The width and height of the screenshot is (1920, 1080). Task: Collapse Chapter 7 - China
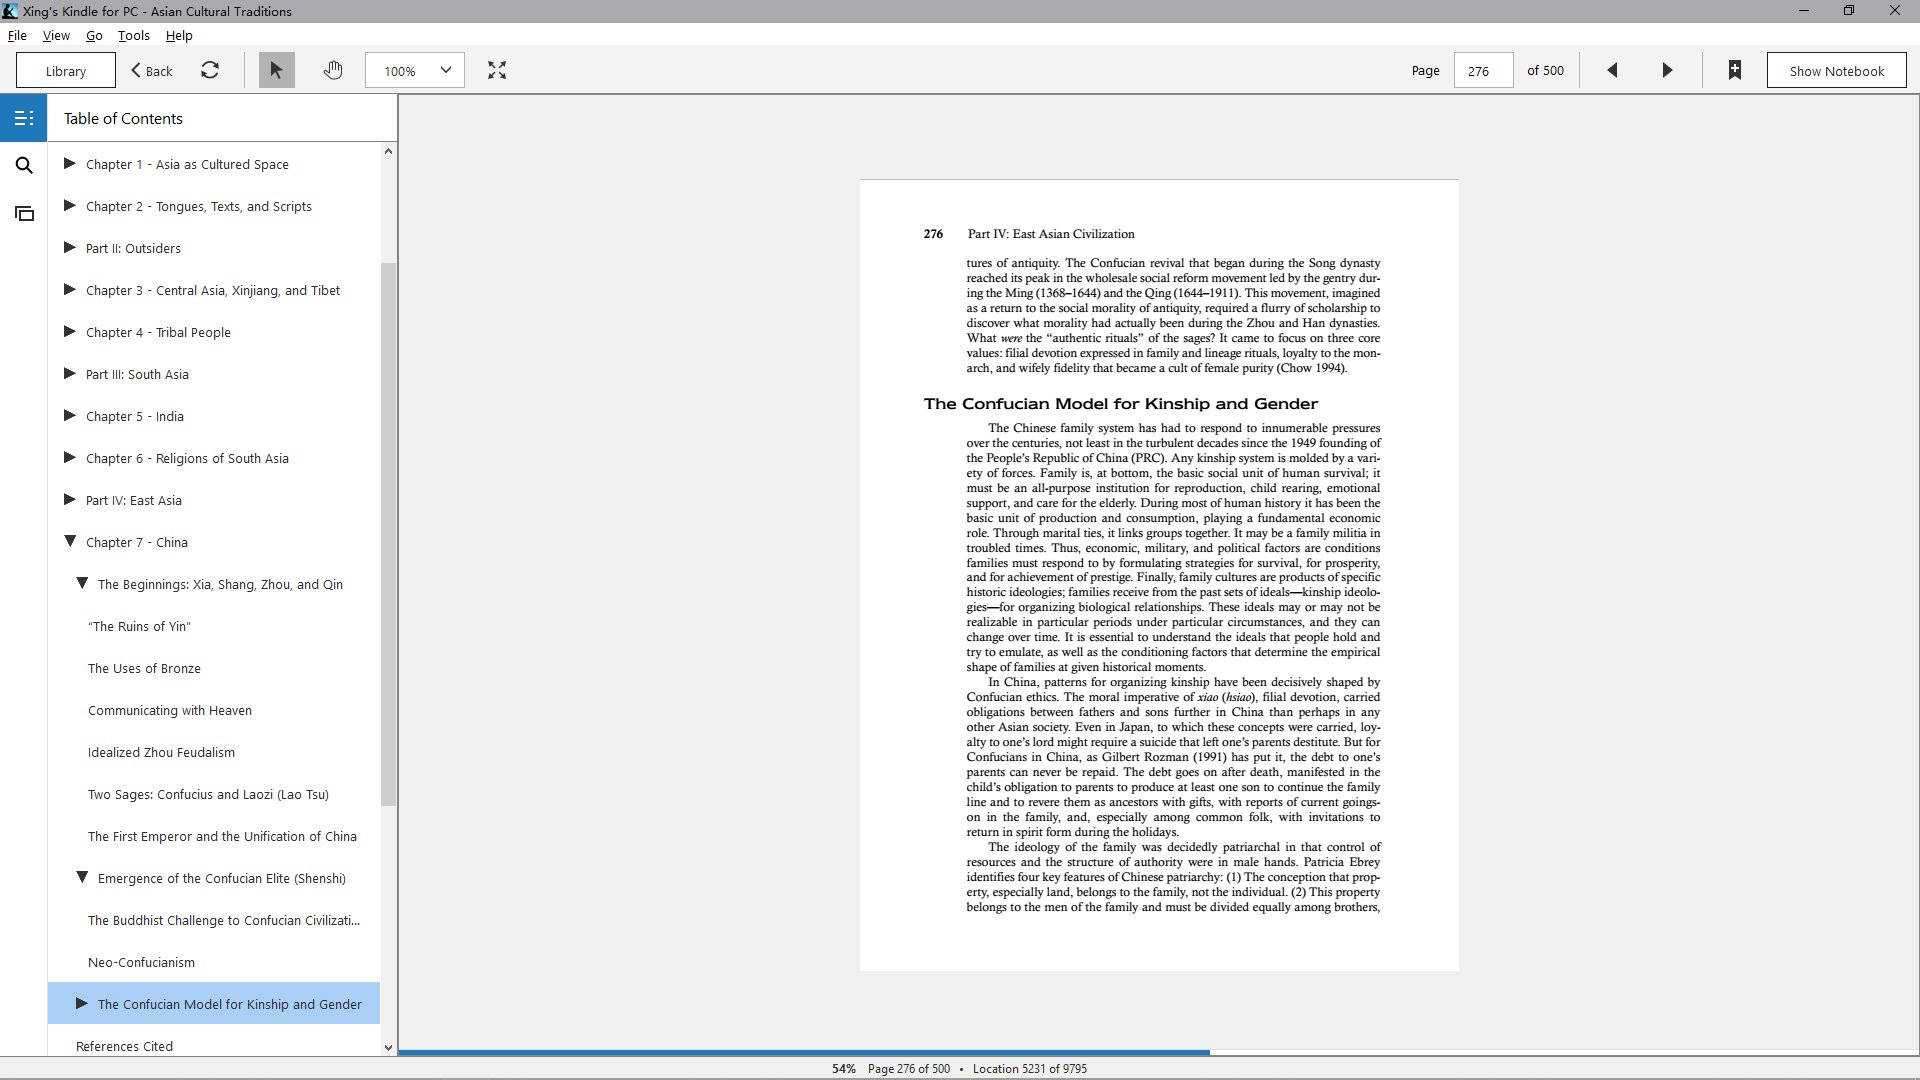[x=70, y=541]
